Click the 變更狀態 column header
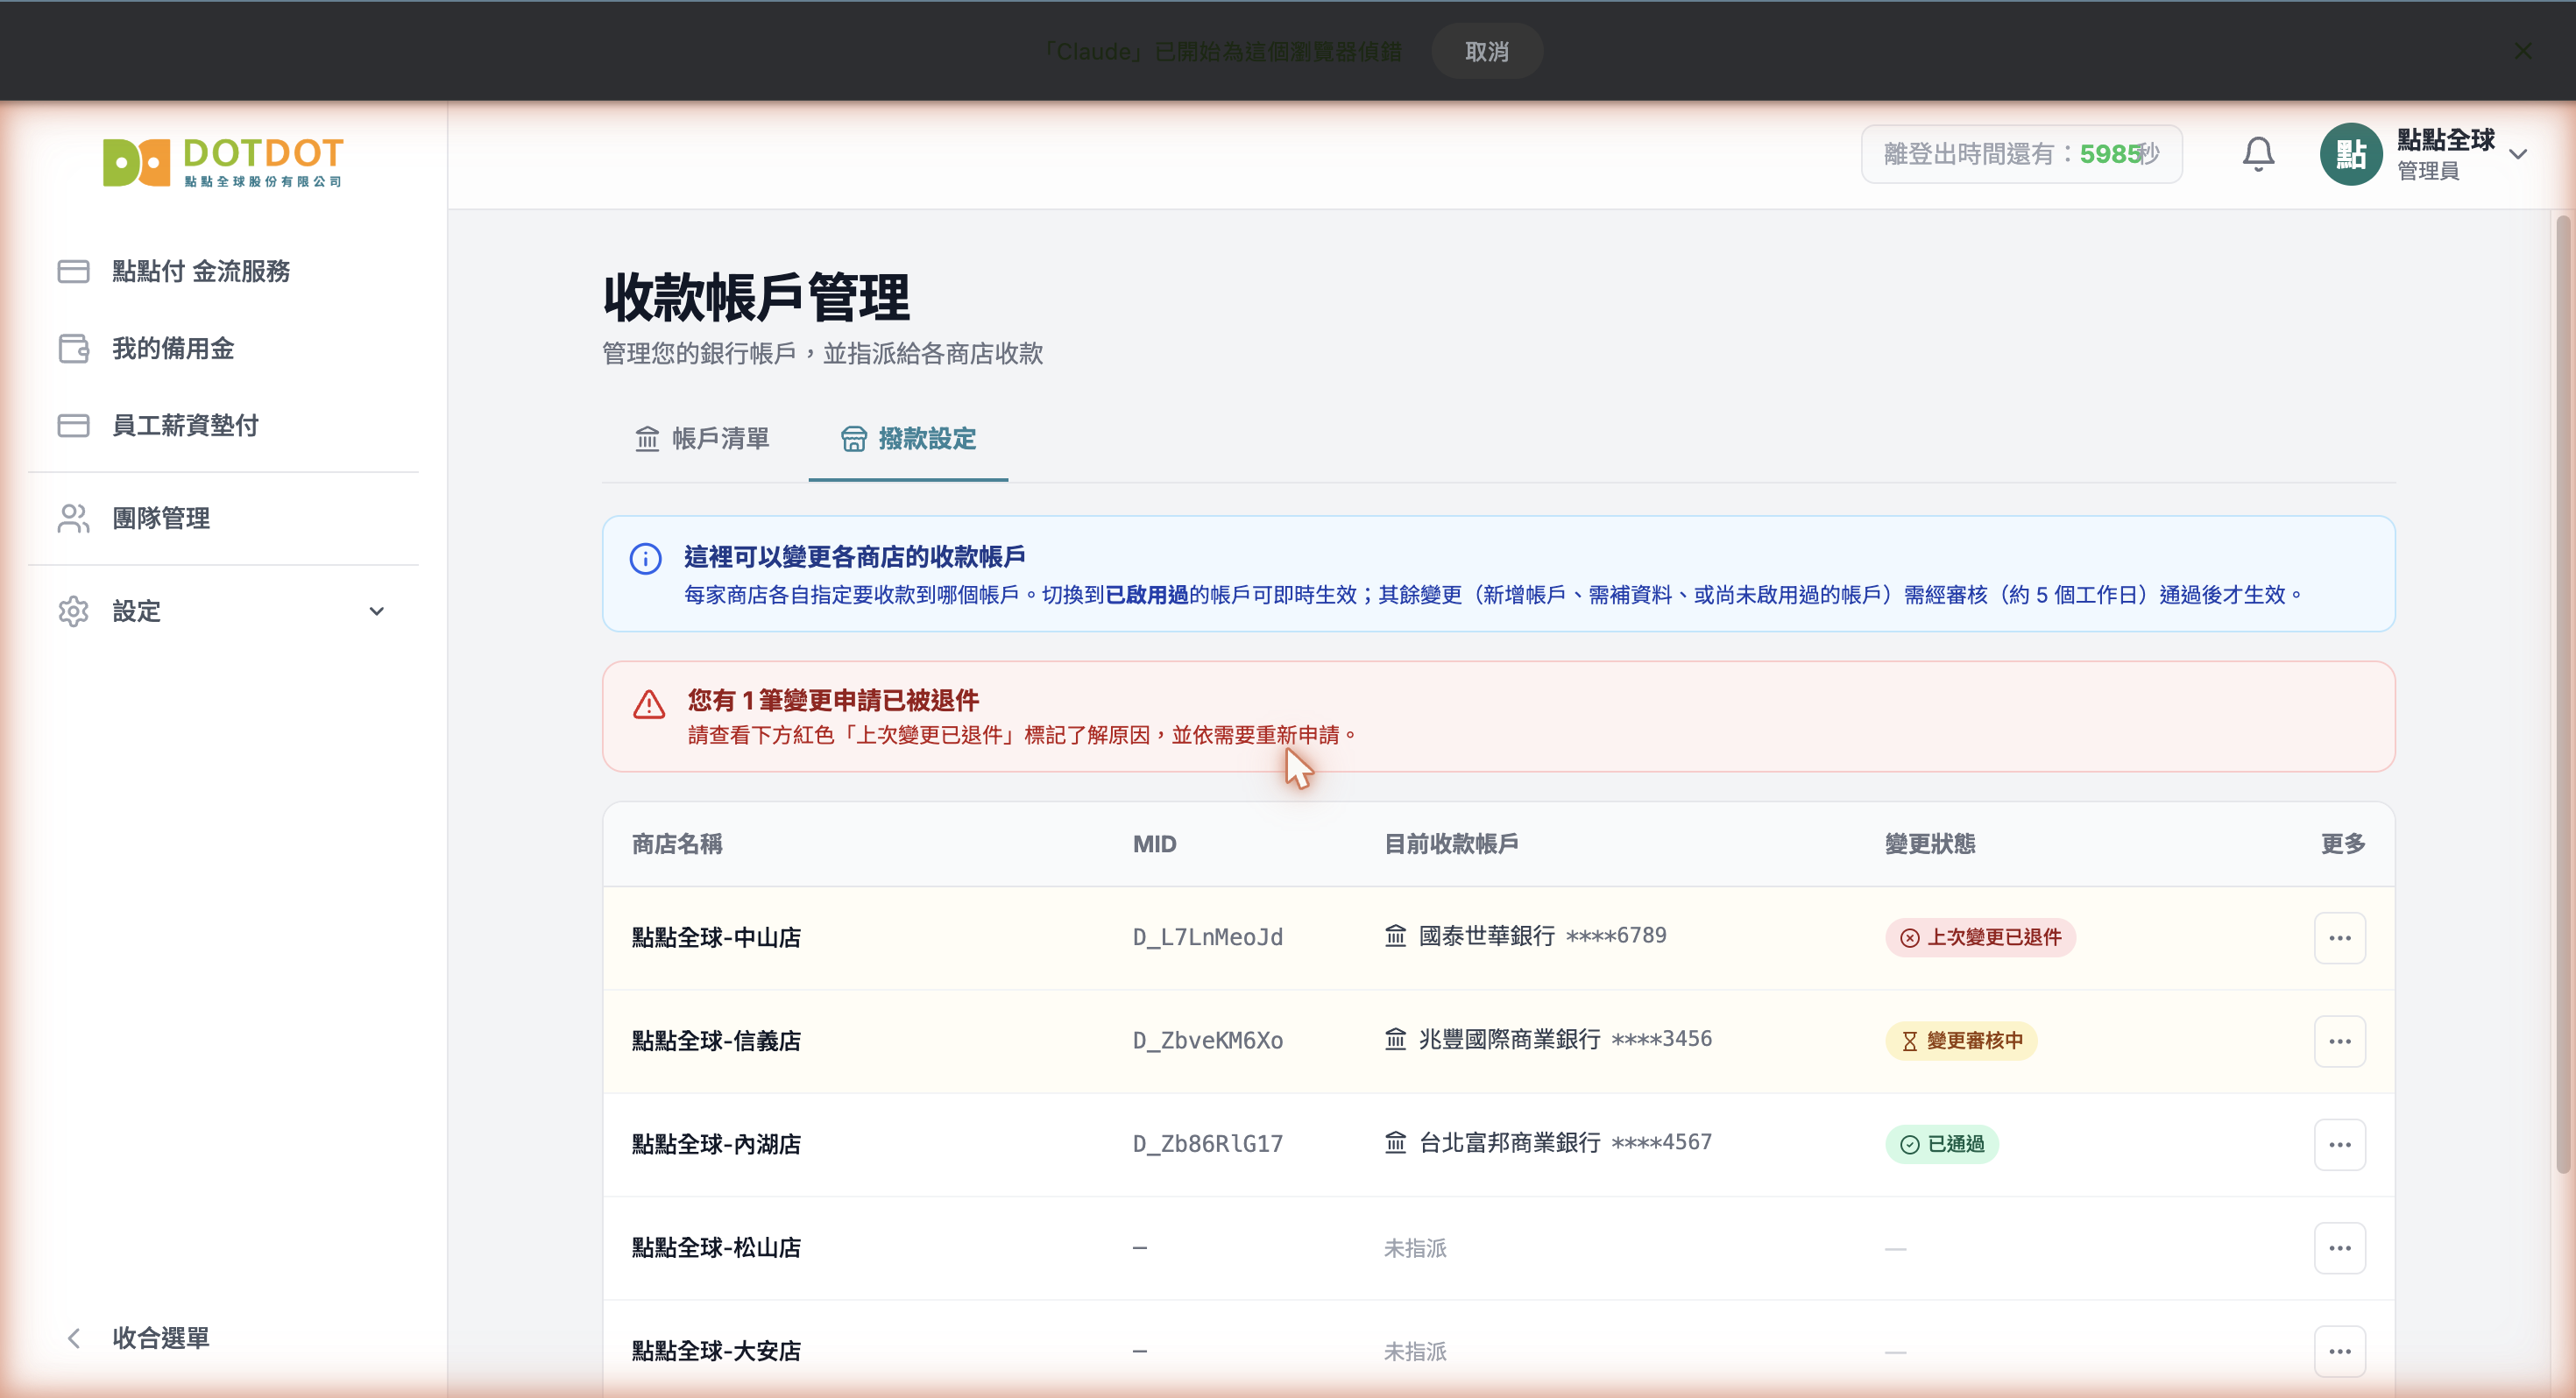 tap(1930, 844)
